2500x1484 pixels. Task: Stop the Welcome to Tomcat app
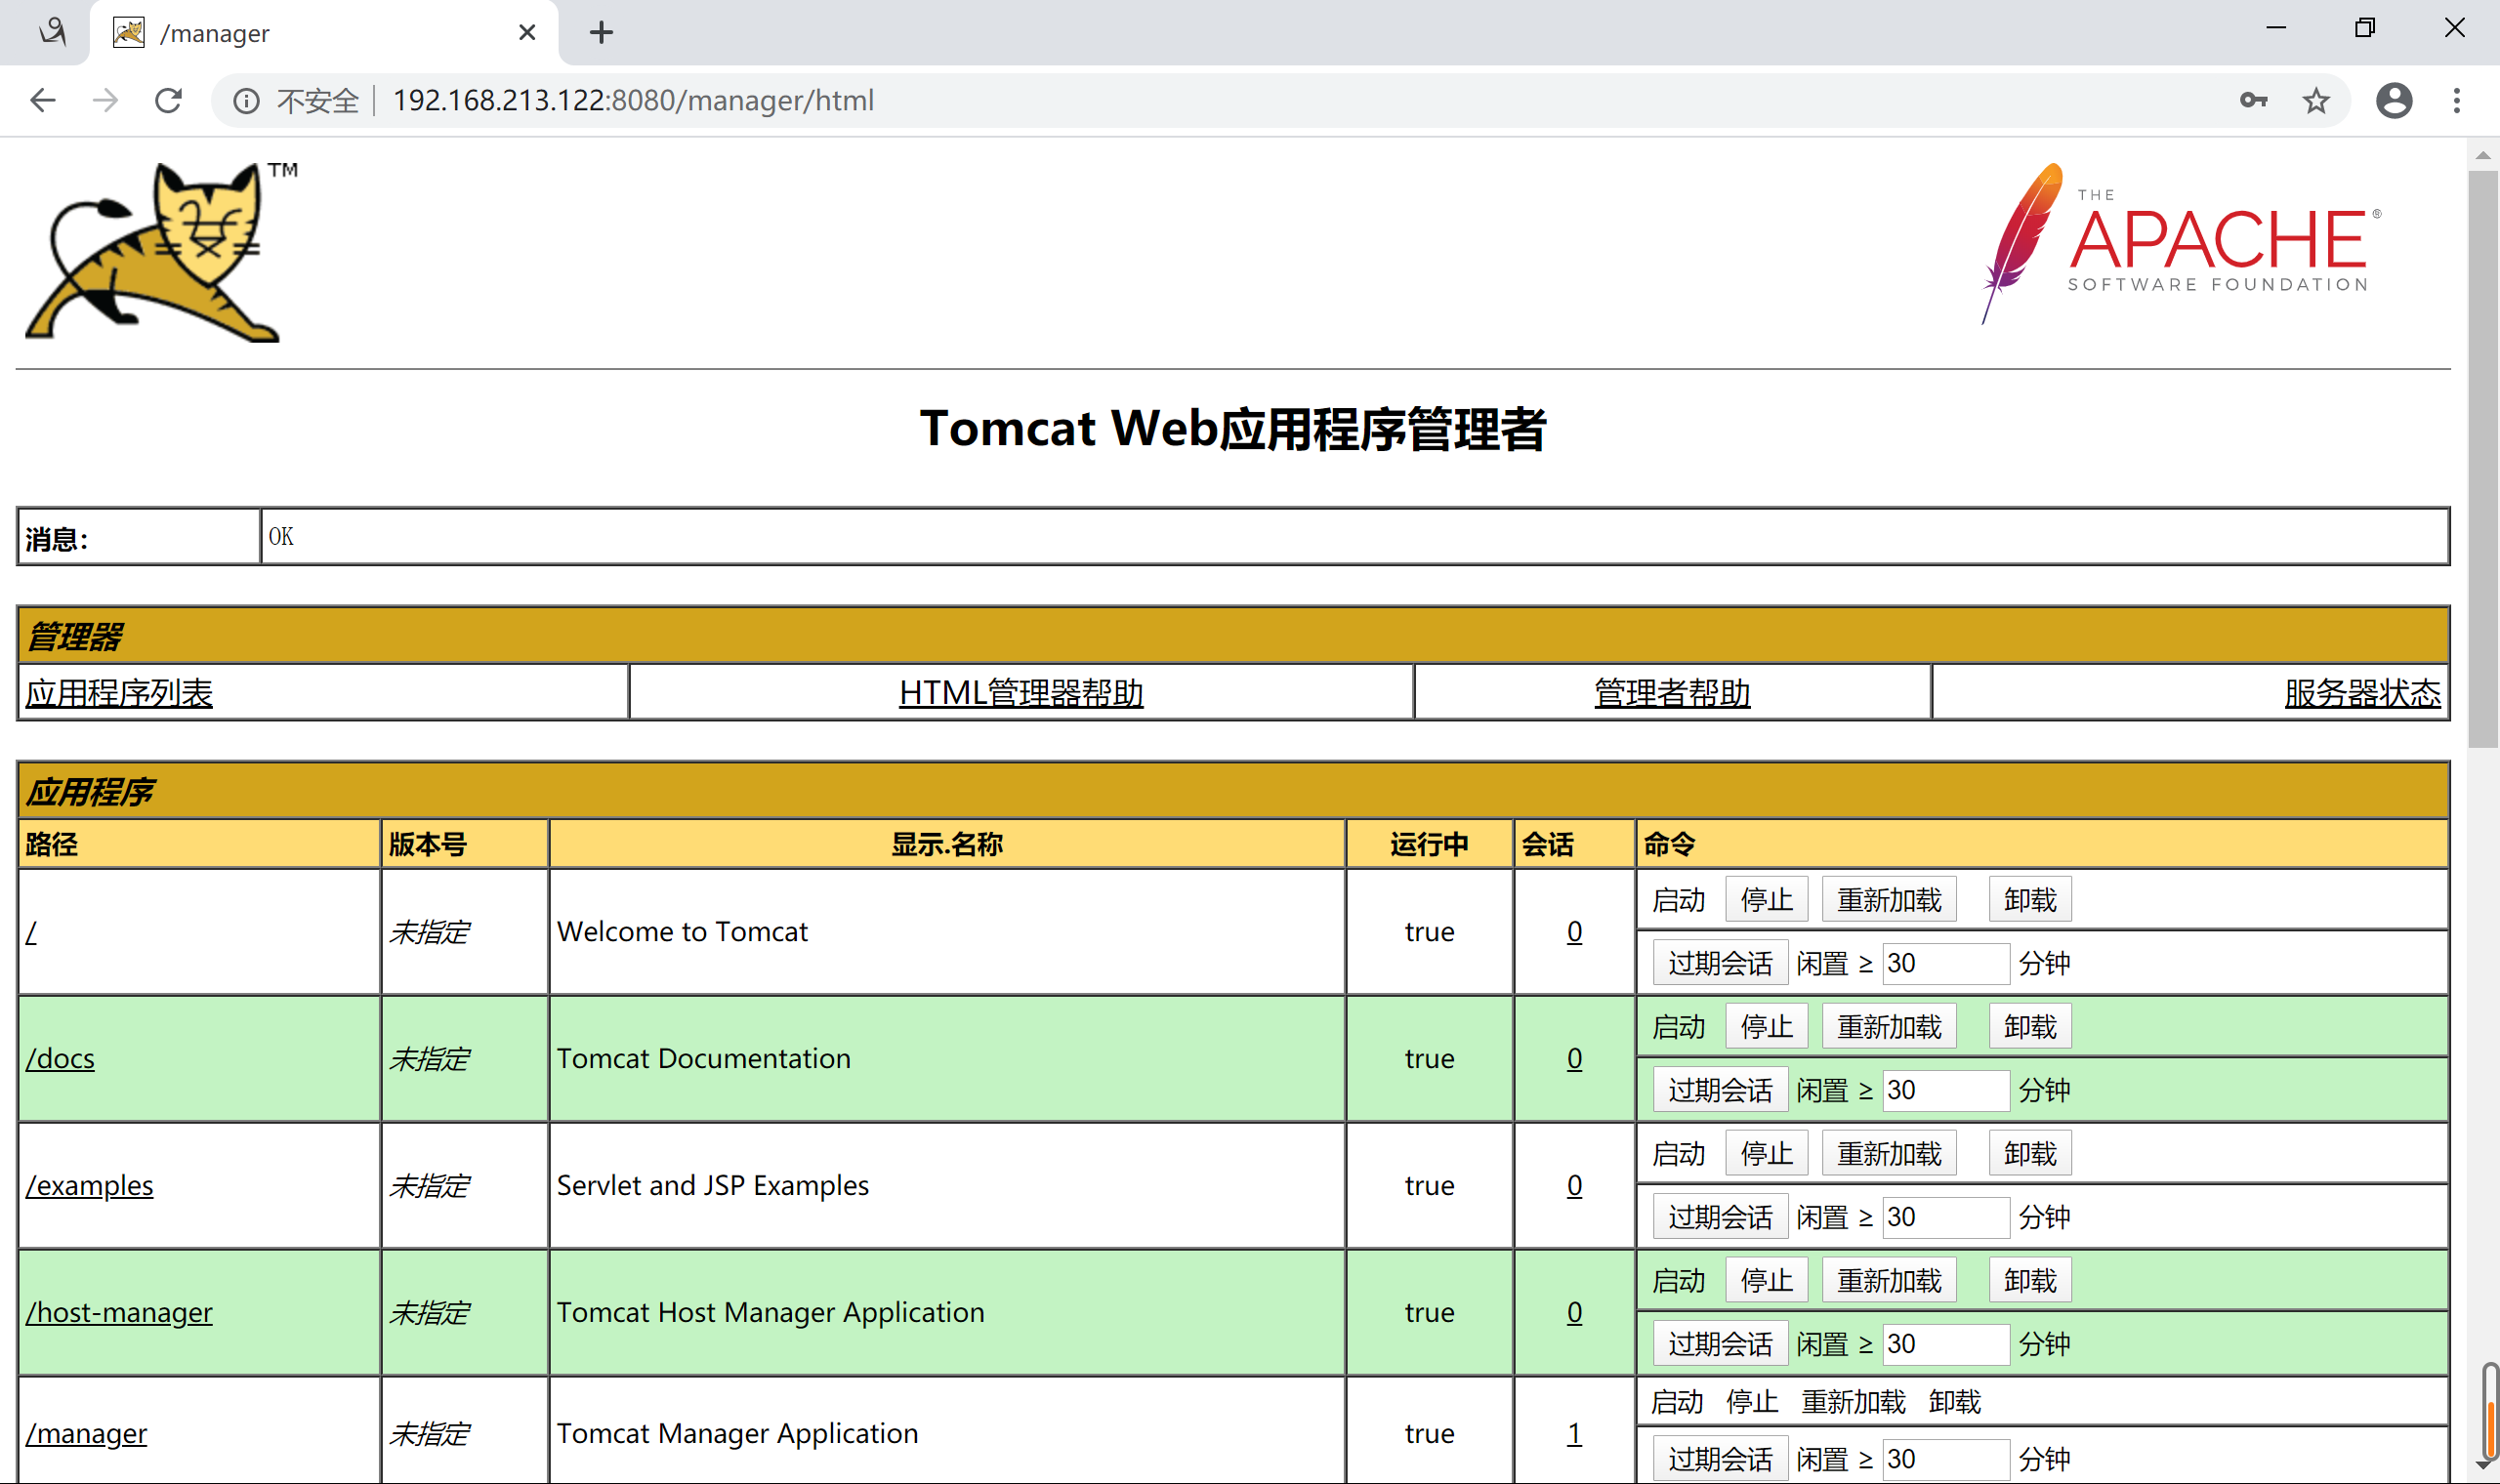(1766, 900)
